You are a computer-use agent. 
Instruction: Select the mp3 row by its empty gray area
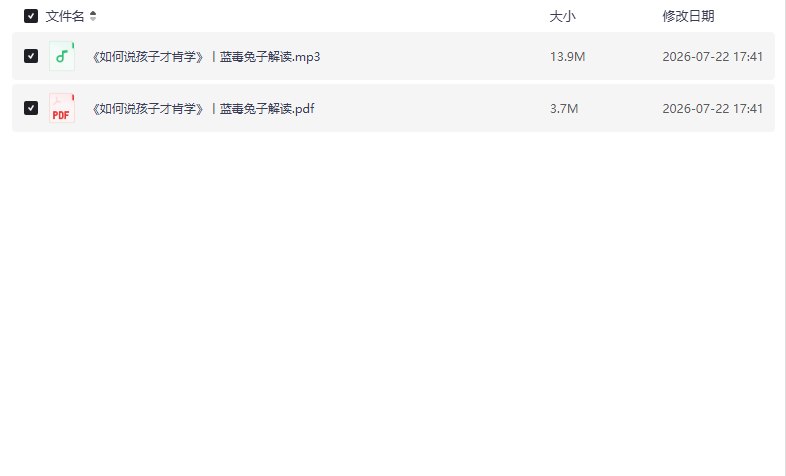click(431, 56)
